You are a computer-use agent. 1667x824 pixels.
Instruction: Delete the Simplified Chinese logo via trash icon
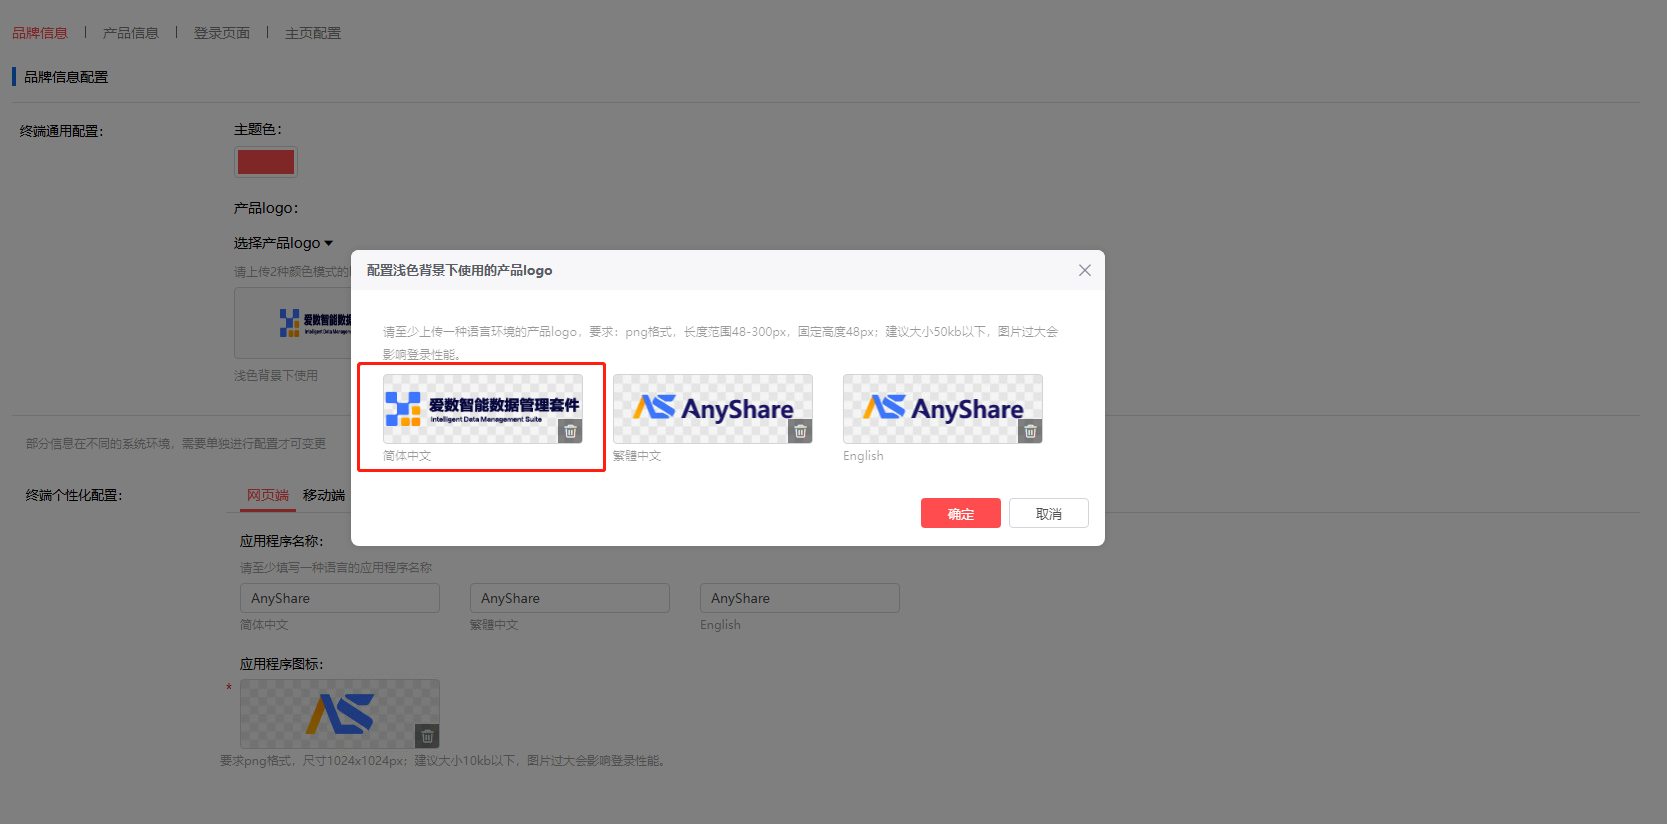pyautogui.click(x=570, y=431)
